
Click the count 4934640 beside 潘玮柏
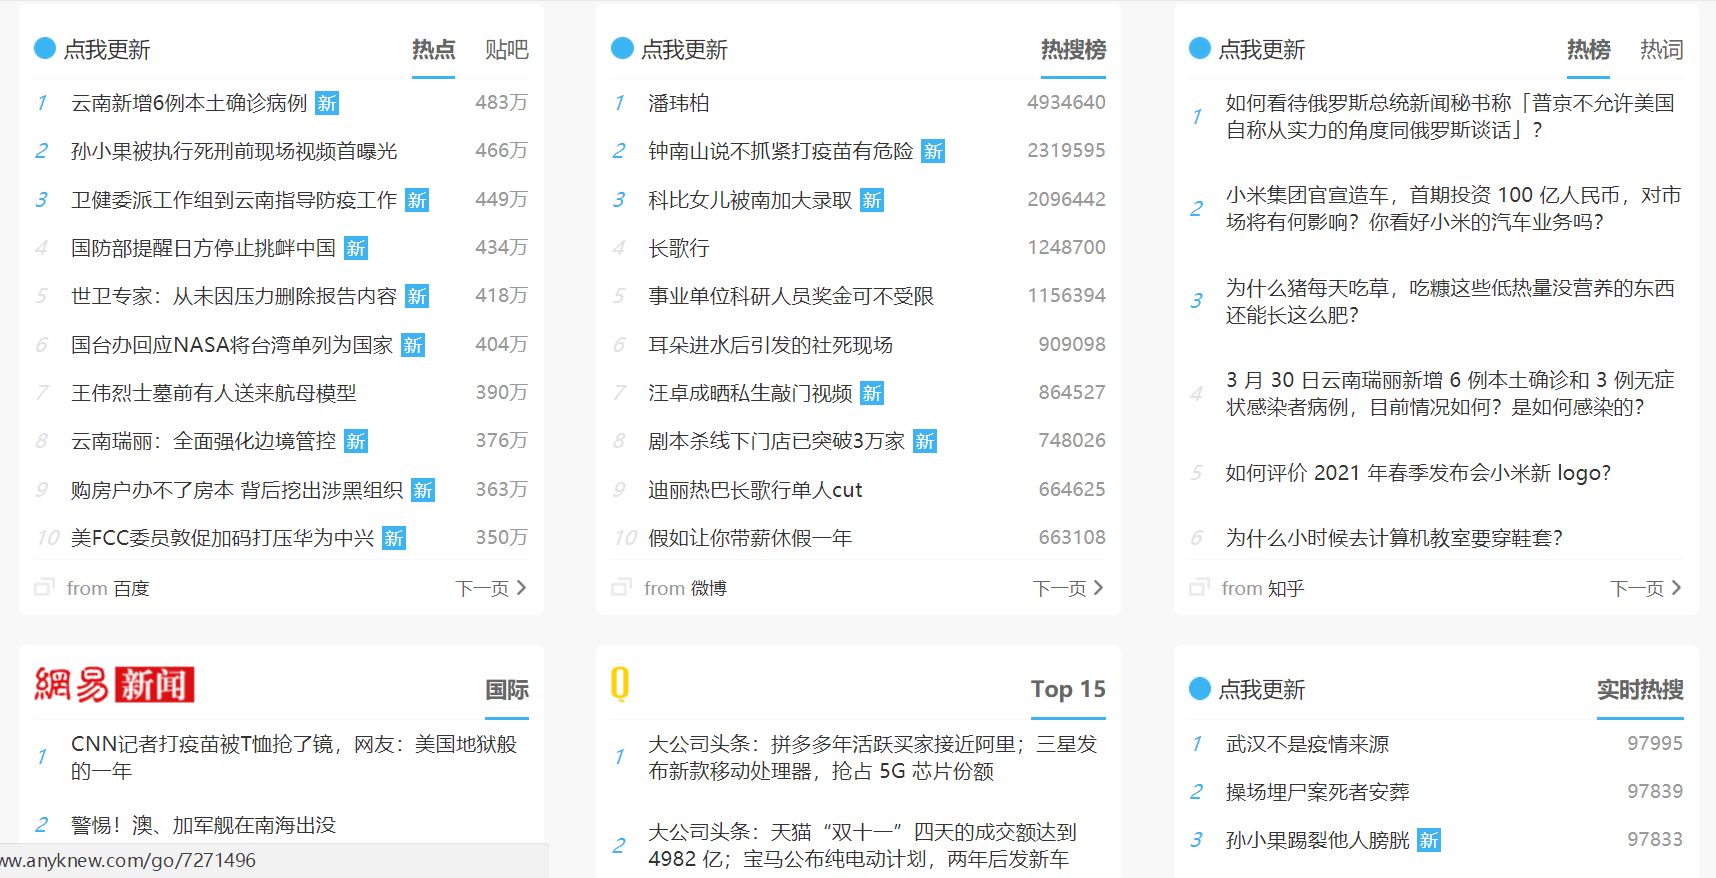1066,102
